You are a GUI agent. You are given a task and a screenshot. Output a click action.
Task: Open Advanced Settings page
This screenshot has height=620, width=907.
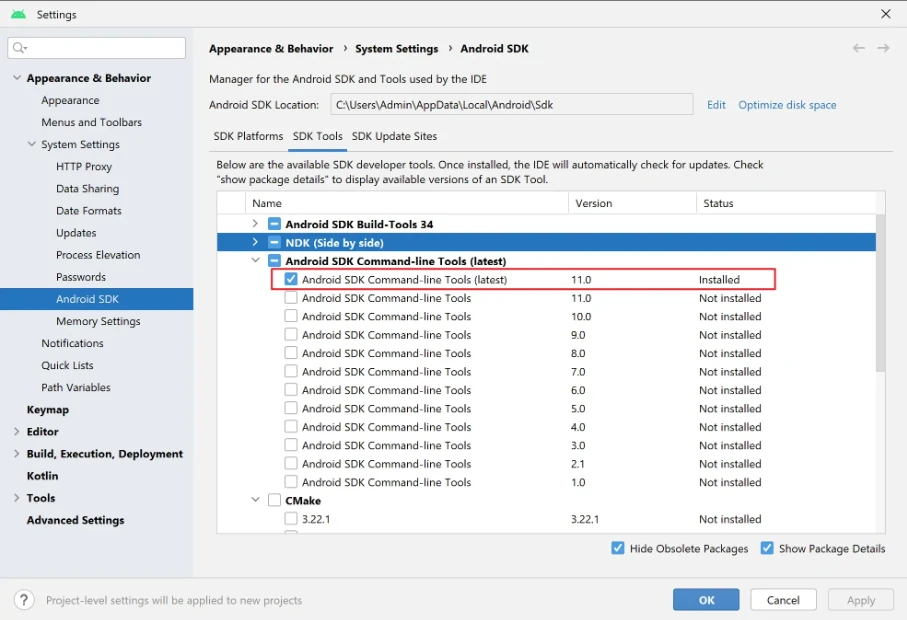coord(75,520)
